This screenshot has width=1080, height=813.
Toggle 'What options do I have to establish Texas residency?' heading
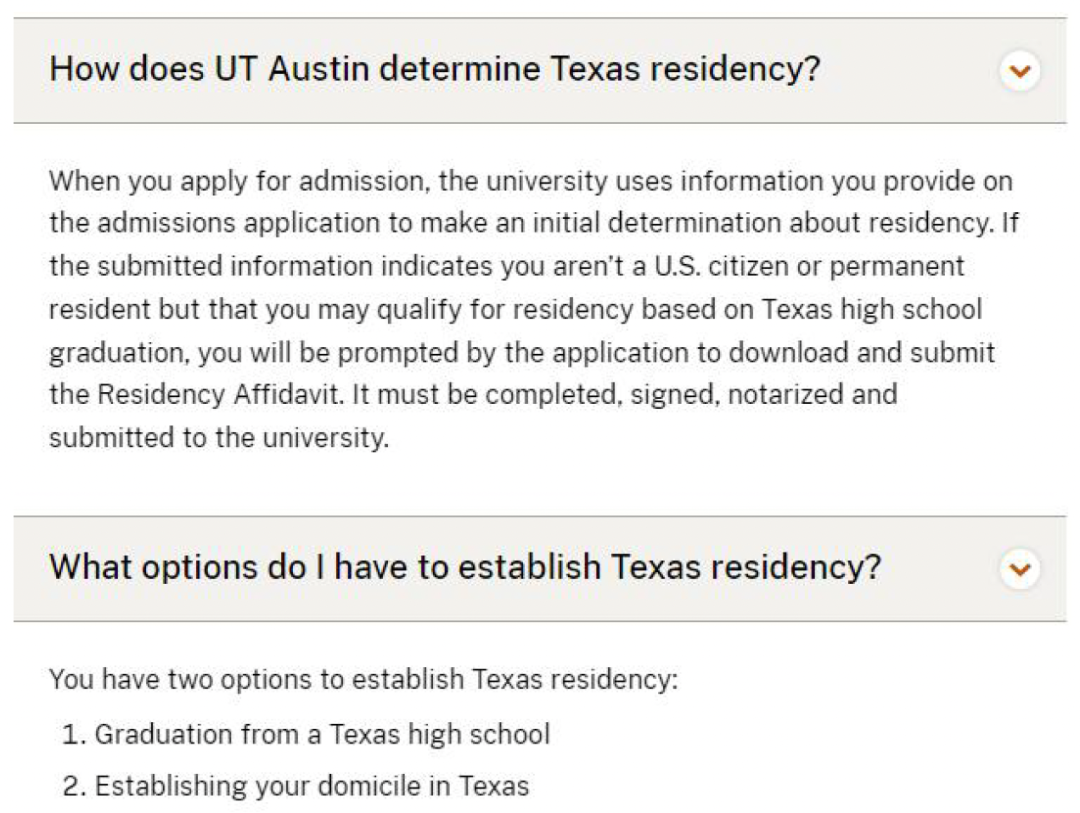pos(465,567)
